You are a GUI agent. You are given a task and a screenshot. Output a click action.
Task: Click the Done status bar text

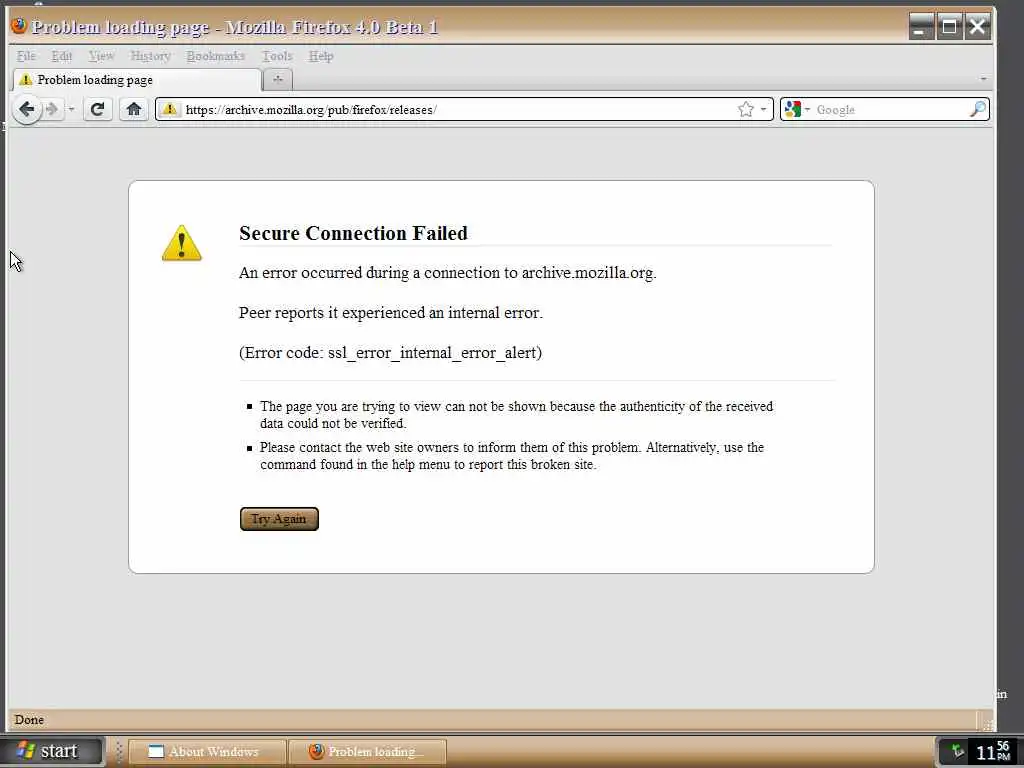pos(29,720)
